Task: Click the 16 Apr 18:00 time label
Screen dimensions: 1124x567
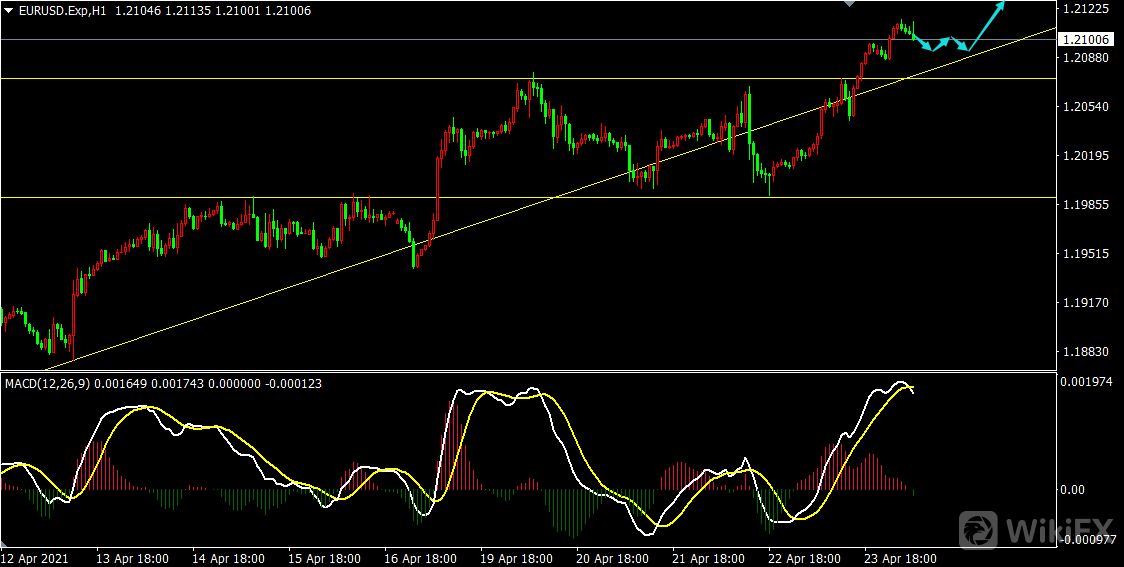Action: pos(420,558)
